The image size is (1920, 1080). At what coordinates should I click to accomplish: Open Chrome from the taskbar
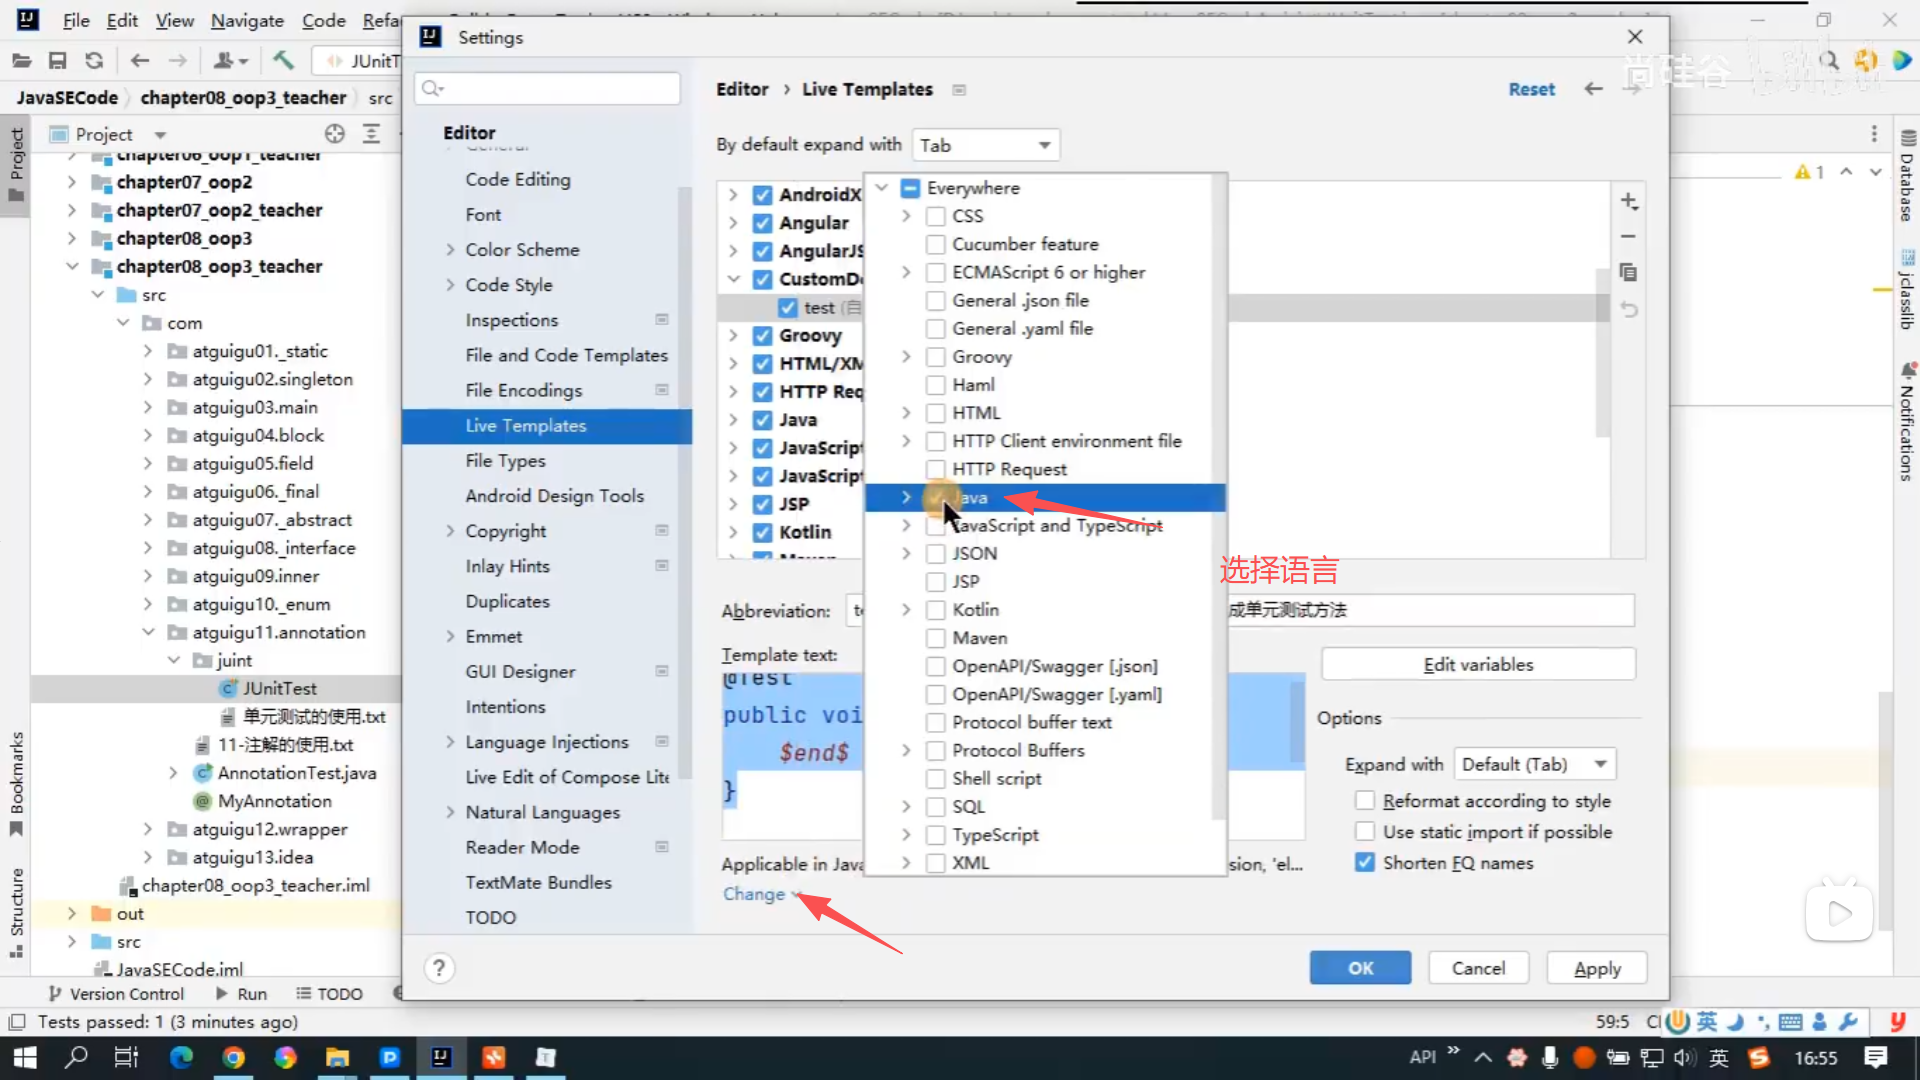(x=233, y=1057)
